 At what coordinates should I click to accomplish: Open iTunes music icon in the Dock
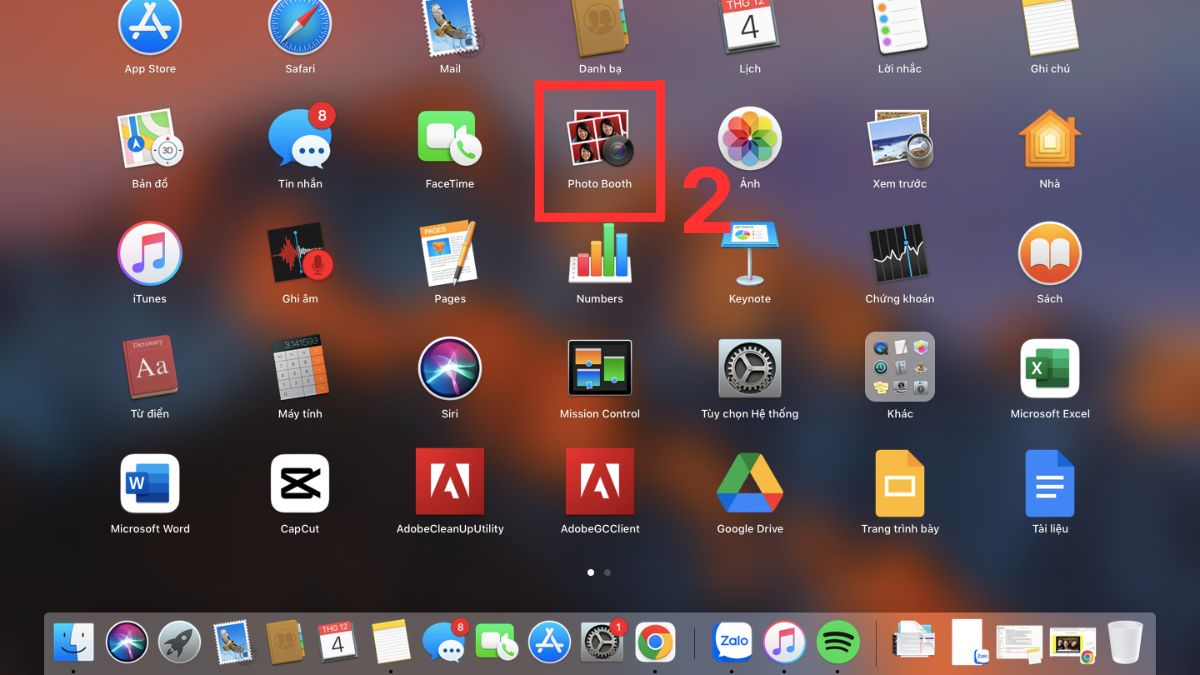pyautogui.click(x=785, y=642)
